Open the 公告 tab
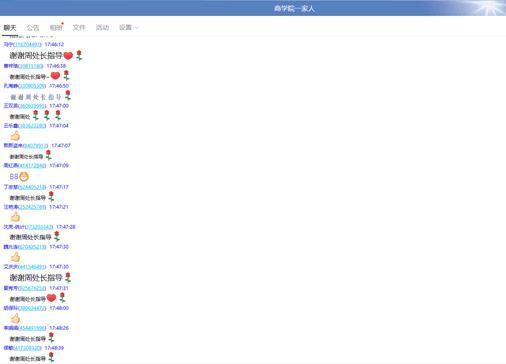This screenshot has width=506, height=364. [33, 28]
